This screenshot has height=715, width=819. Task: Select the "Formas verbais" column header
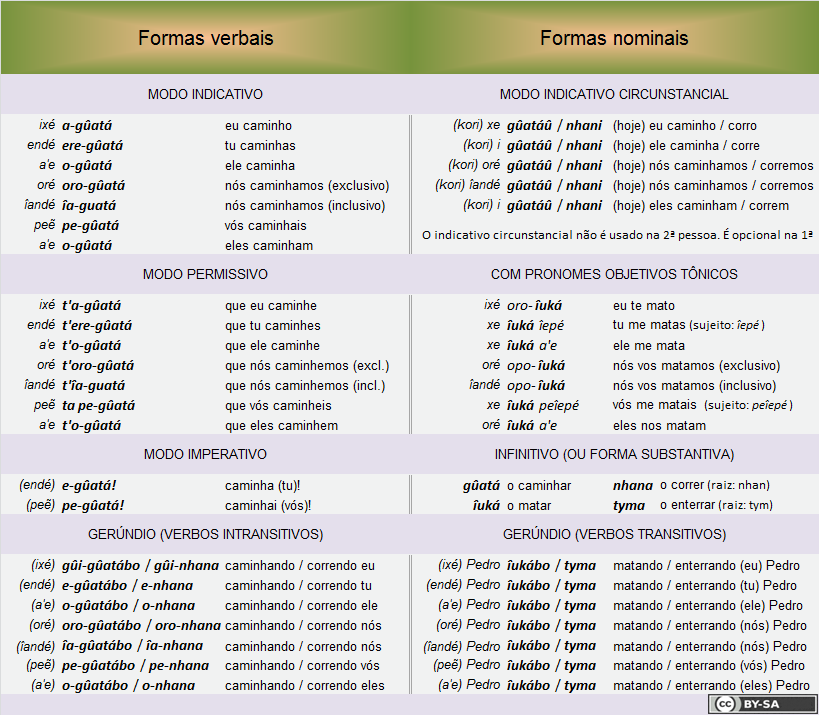tap(205, 38)
